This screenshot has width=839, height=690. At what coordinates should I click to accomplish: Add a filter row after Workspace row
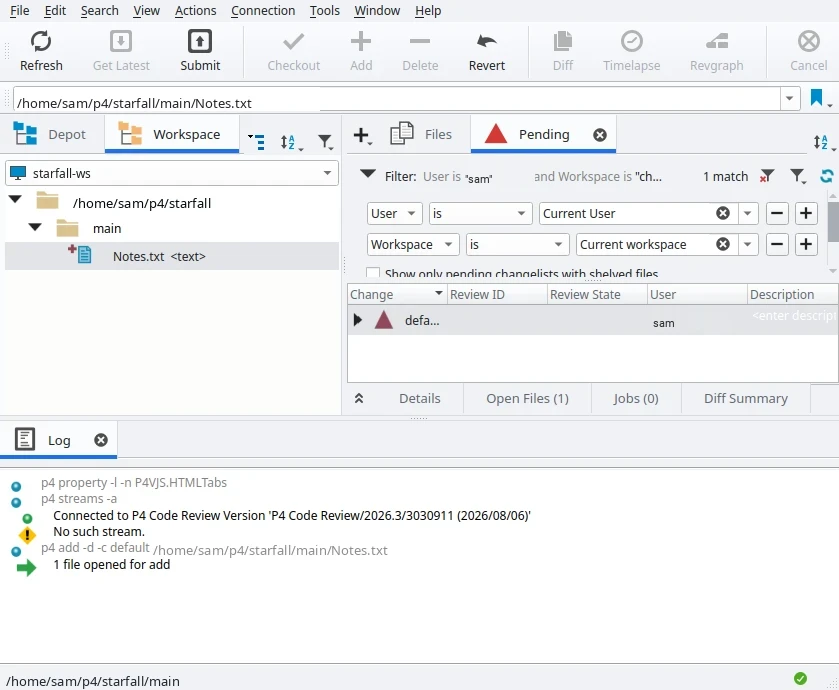click(806, 244)
